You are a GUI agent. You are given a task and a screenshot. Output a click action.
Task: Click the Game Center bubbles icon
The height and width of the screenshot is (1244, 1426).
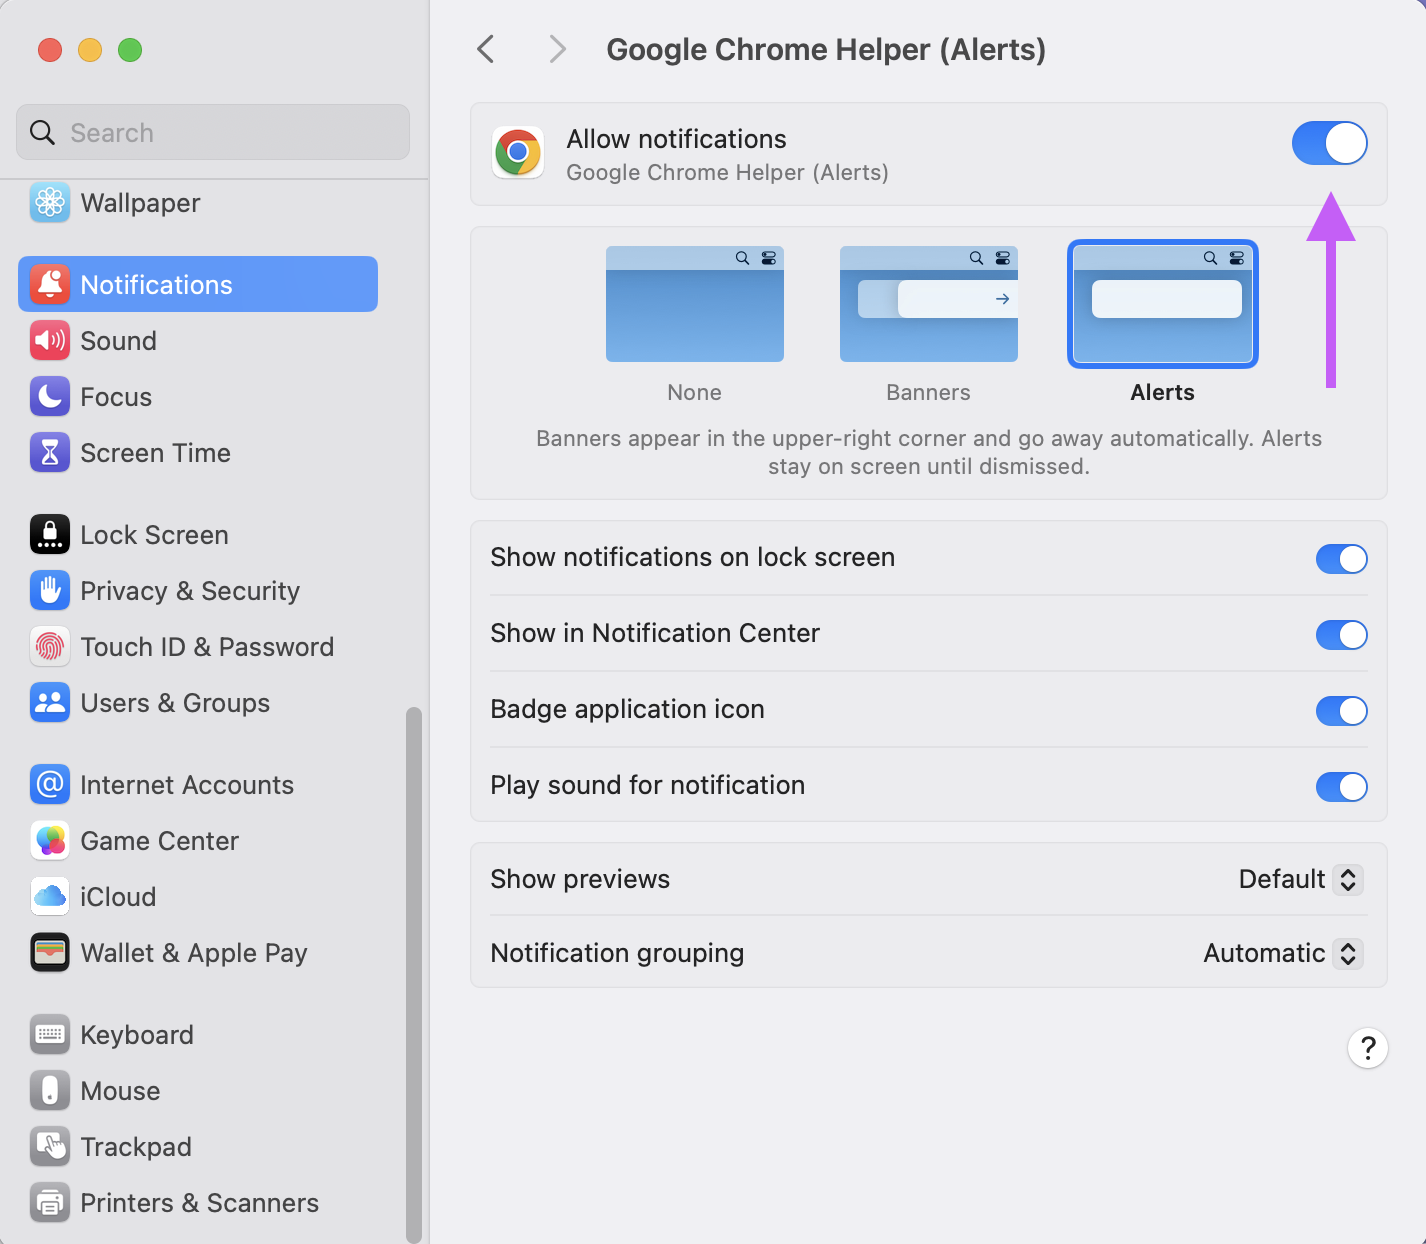[x=50, y=840]
